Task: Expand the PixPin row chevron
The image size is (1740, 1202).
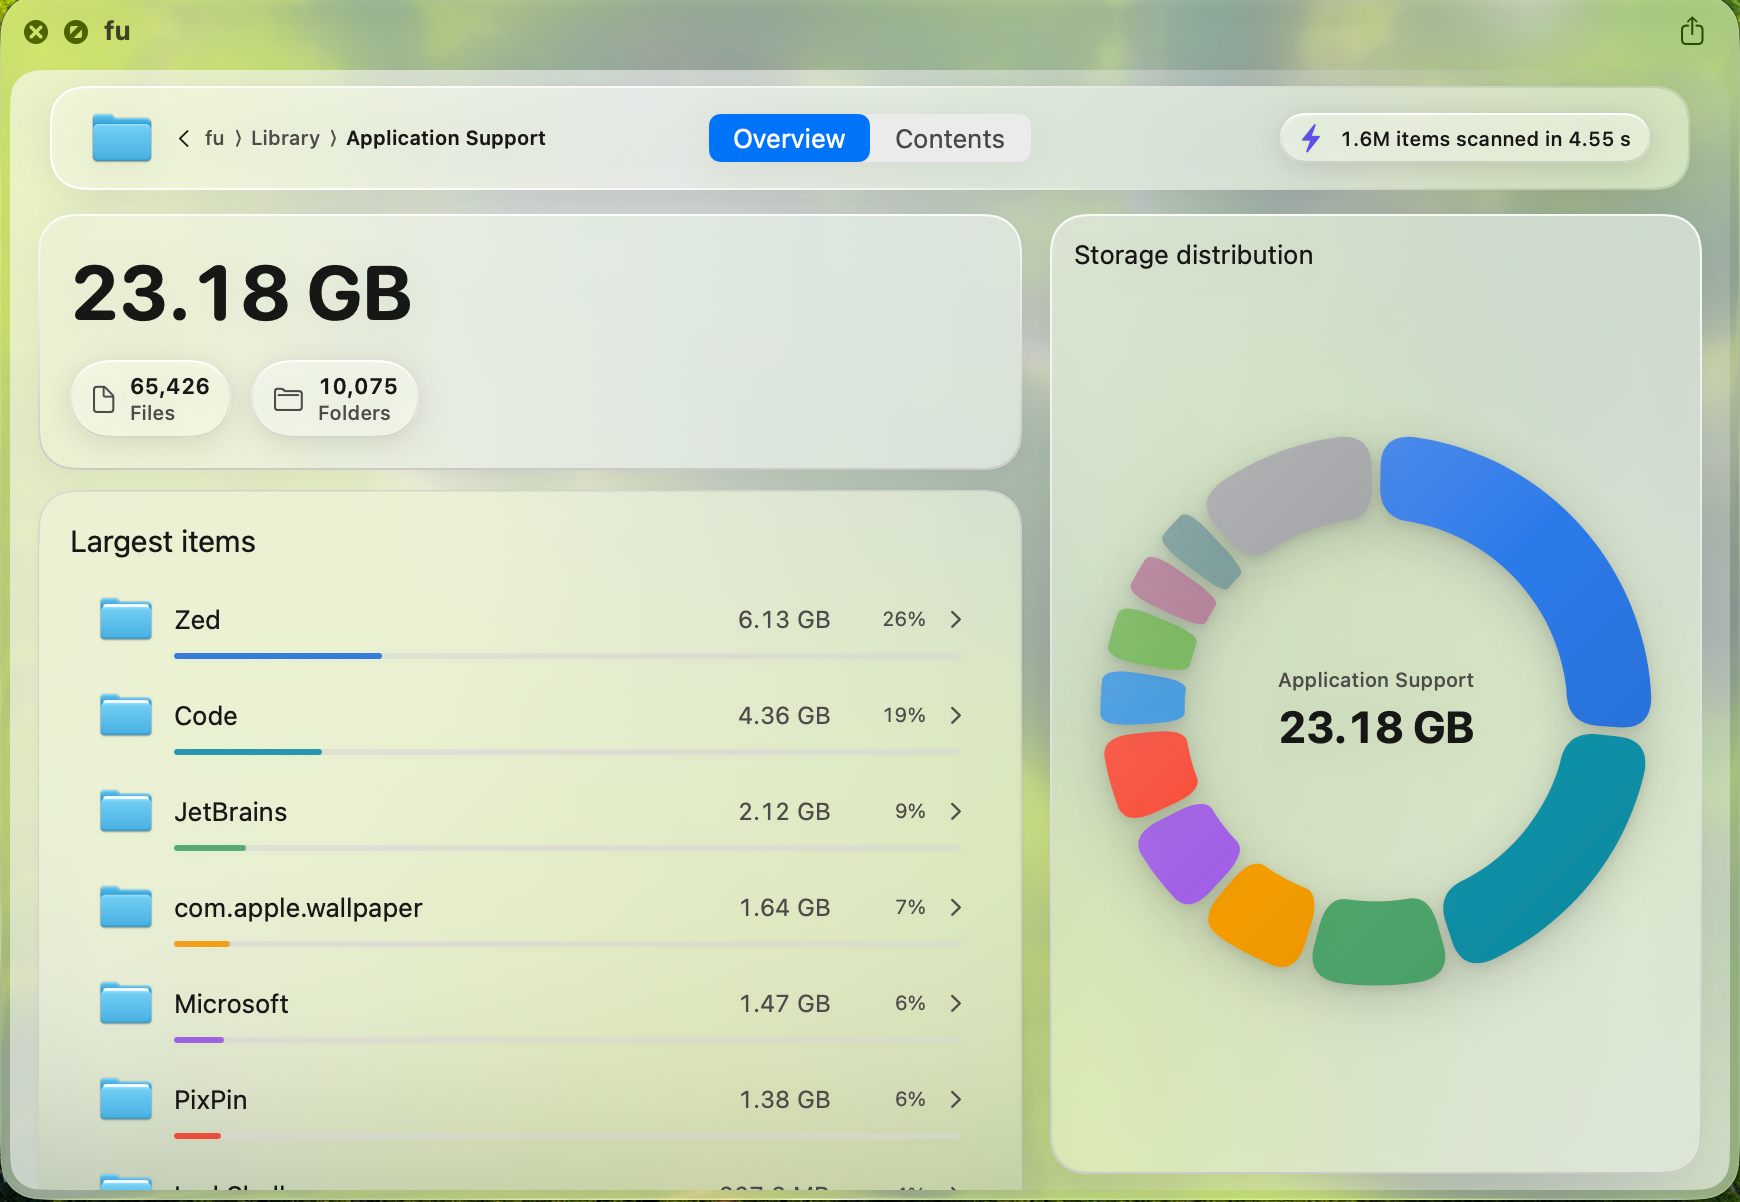Action: (x=956, y=1099)
